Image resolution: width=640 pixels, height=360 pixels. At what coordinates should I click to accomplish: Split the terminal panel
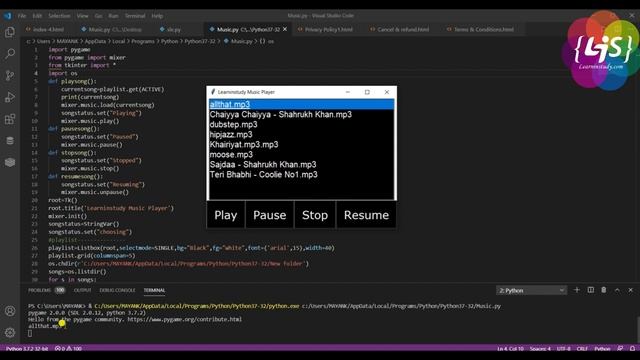click(x=591, y=290)
